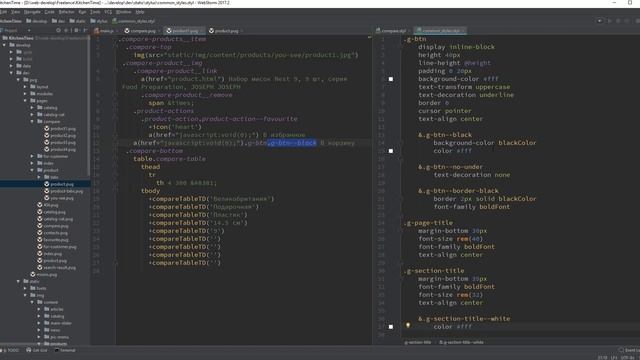The width and height of the screenshot is (640, 360).
Task: Click the hide Project panel icon
Action: (85, 30)
